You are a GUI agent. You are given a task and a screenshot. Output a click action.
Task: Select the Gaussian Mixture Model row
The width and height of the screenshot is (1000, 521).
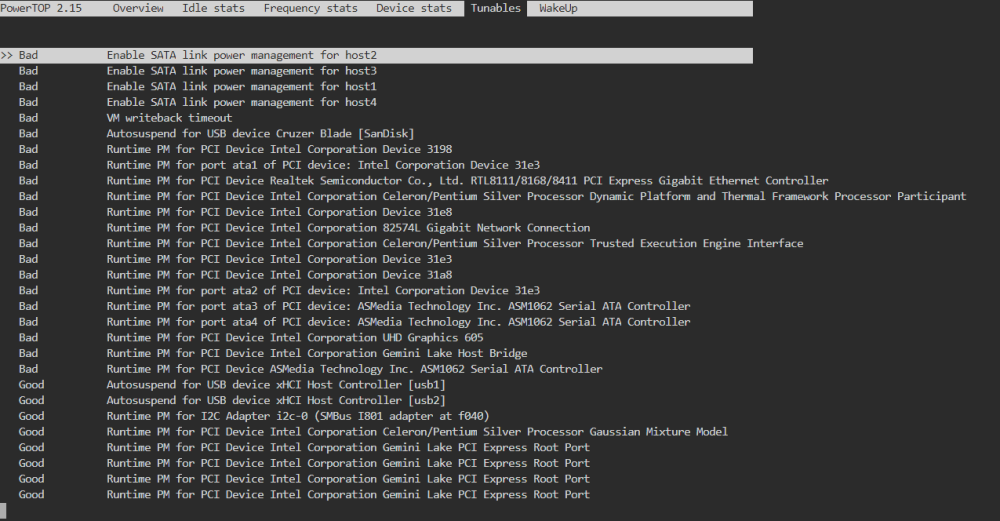tap(373, 432)
